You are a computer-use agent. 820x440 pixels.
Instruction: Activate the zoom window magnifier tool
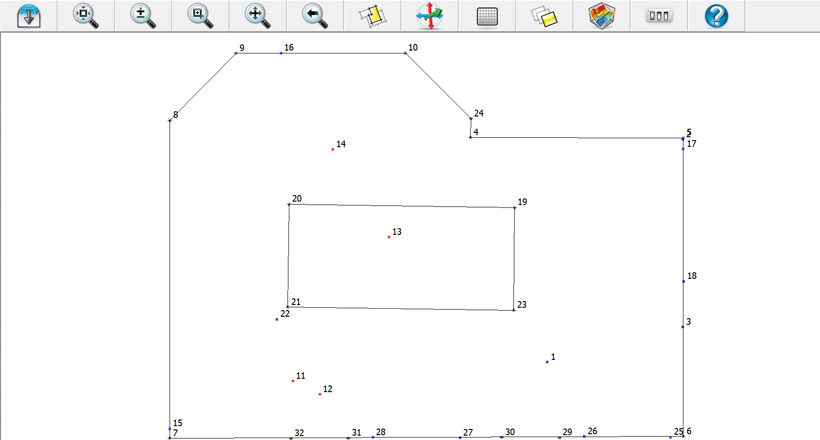200,15
